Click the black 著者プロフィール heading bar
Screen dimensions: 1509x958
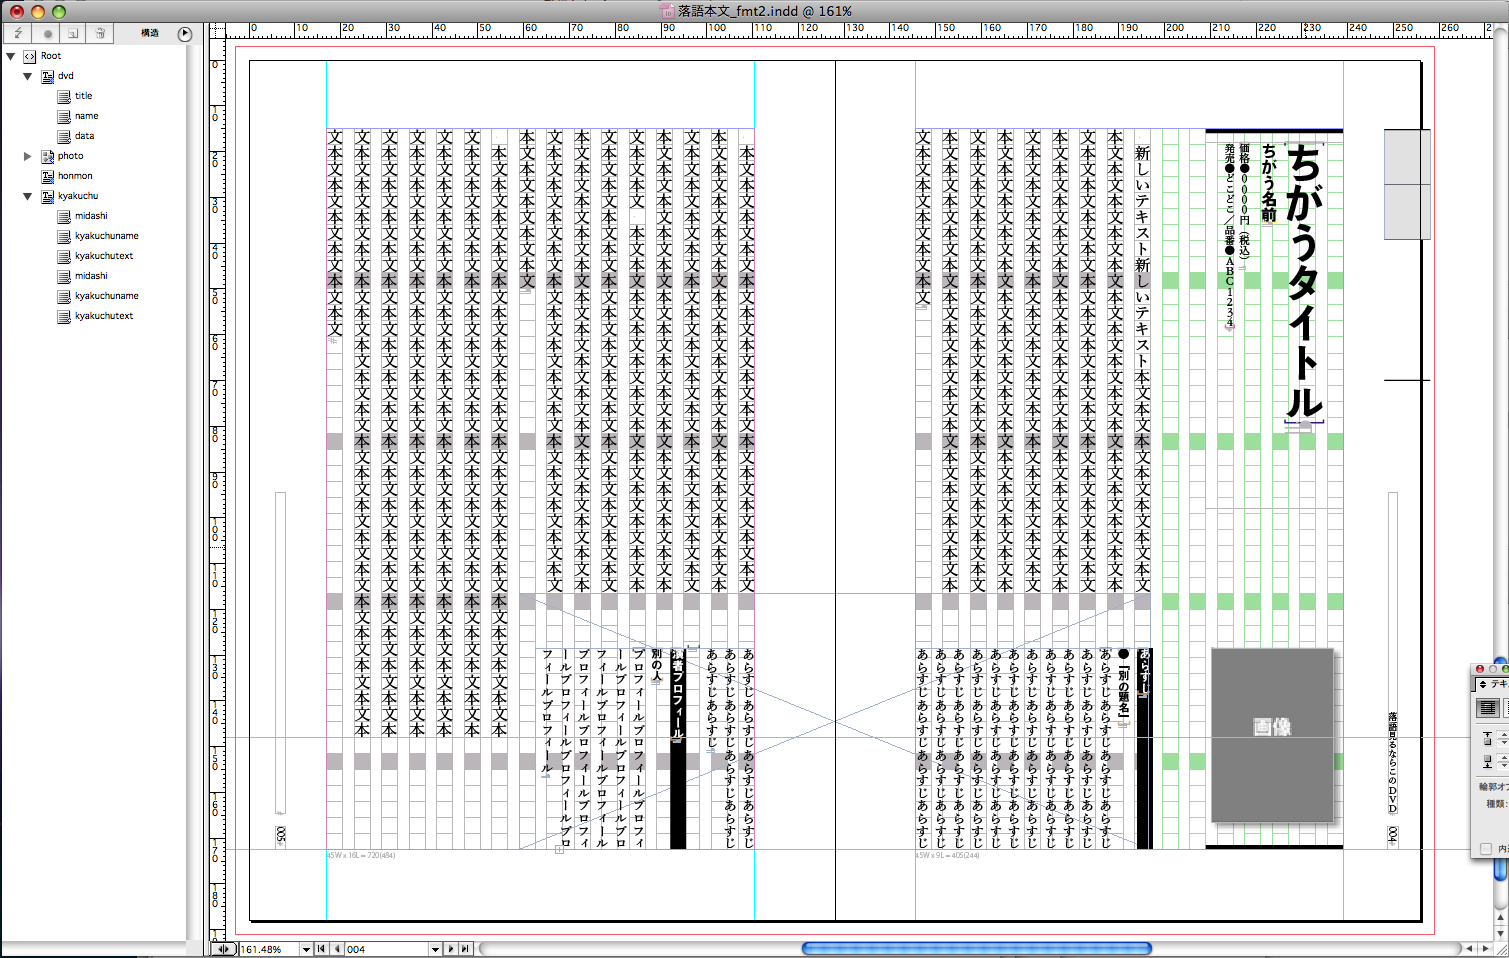click(x=678, y=748)
